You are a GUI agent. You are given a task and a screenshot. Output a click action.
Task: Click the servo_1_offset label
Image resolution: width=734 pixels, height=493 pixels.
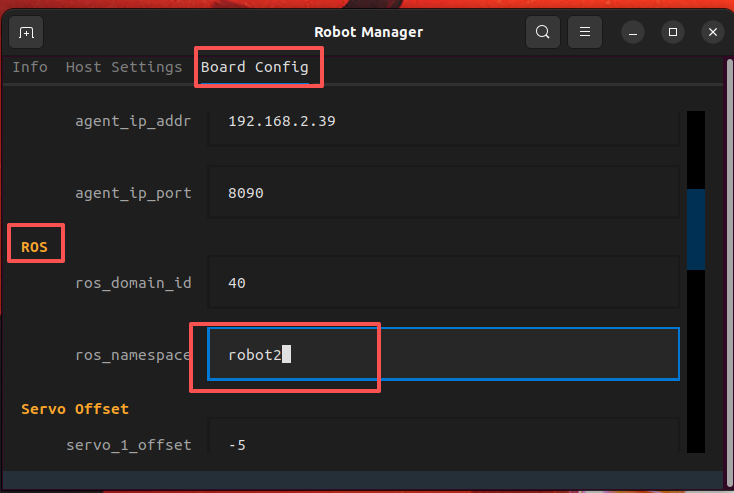click(x=129, y=445)
